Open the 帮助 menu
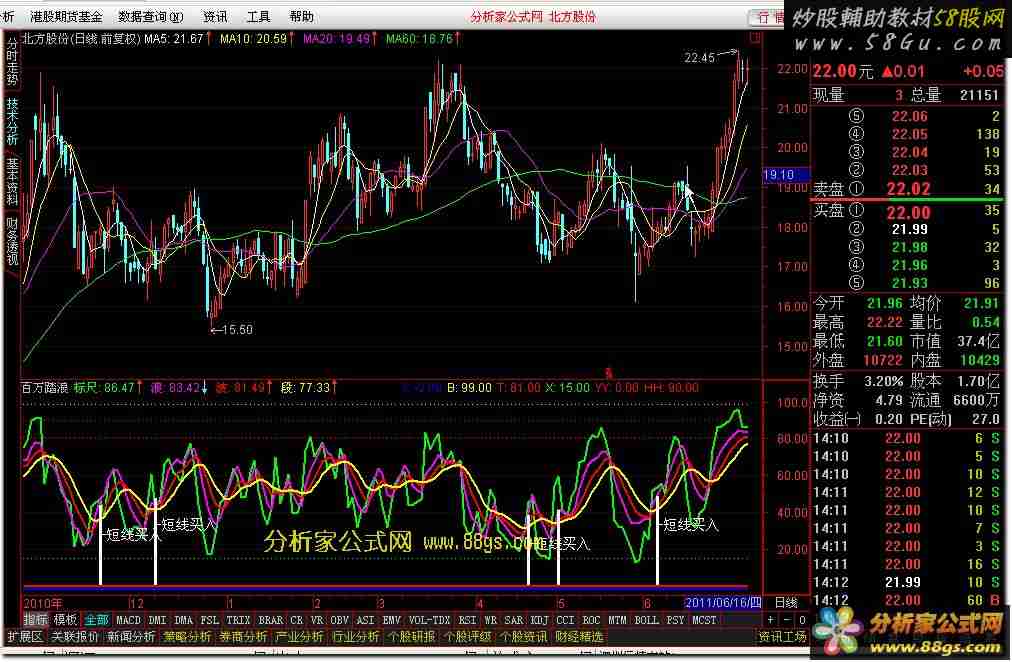 click(x=301, y=16)
